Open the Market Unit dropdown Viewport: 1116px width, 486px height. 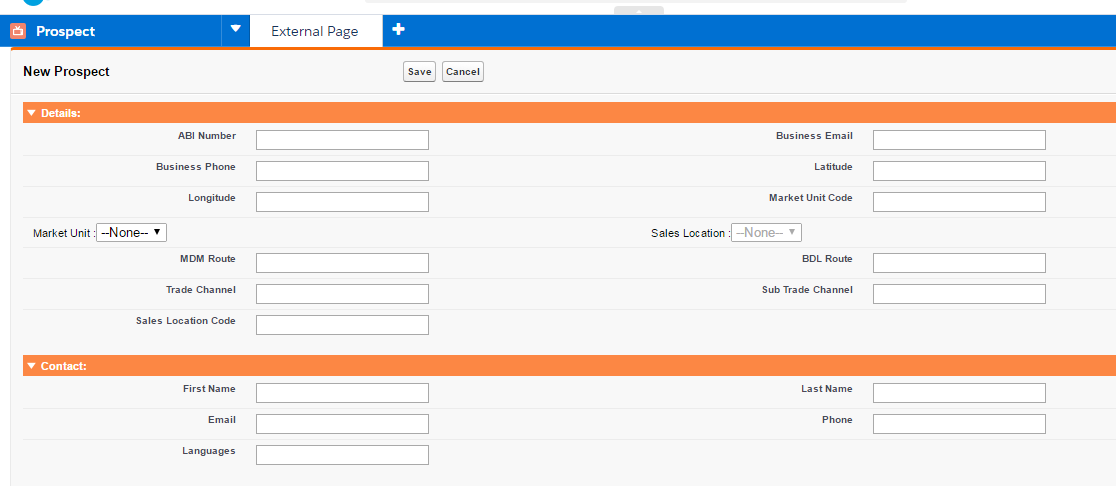pyautogui.click(x=132, y=233)
